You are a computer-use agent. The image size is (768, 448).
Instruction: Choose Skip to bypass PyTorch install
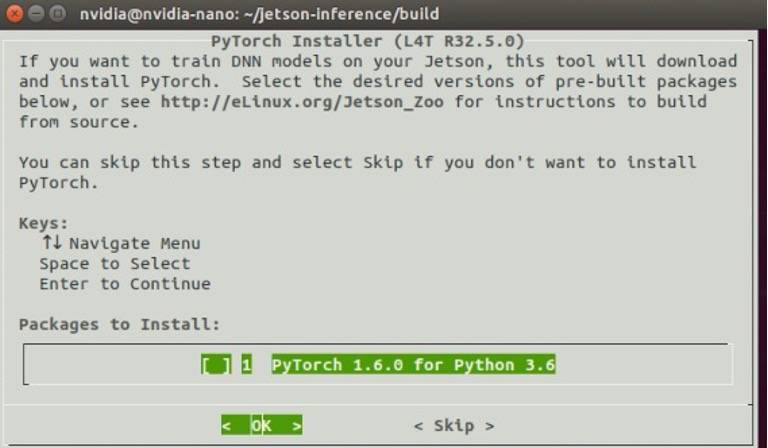tap(454, 425)
